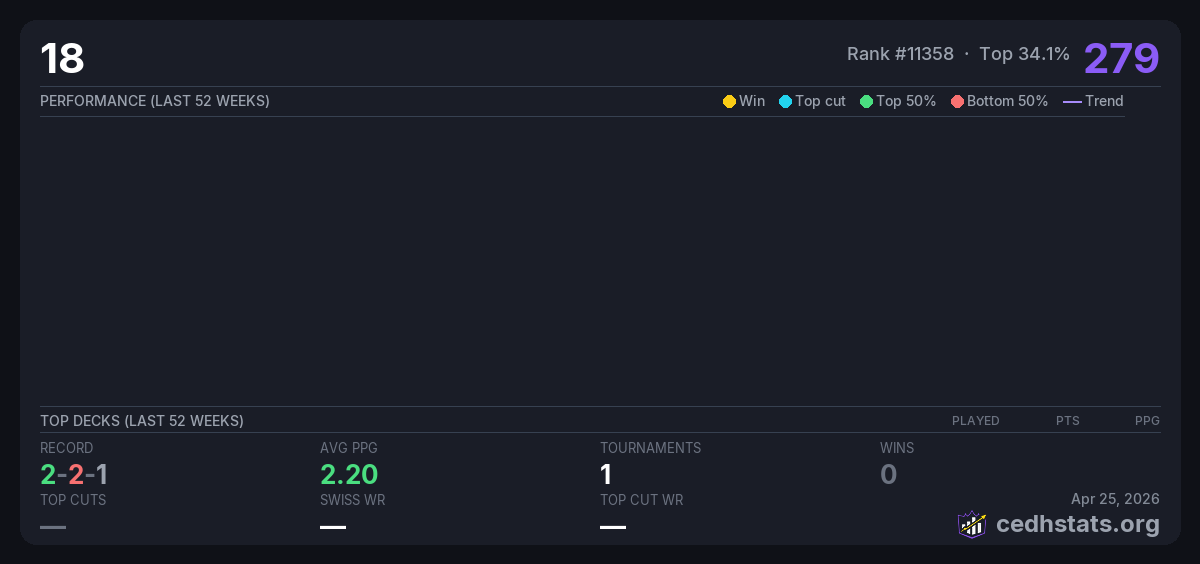Click the green Top 50% legend dot
Viewport: 1200px width, 564px height.
tap(866, 101)
